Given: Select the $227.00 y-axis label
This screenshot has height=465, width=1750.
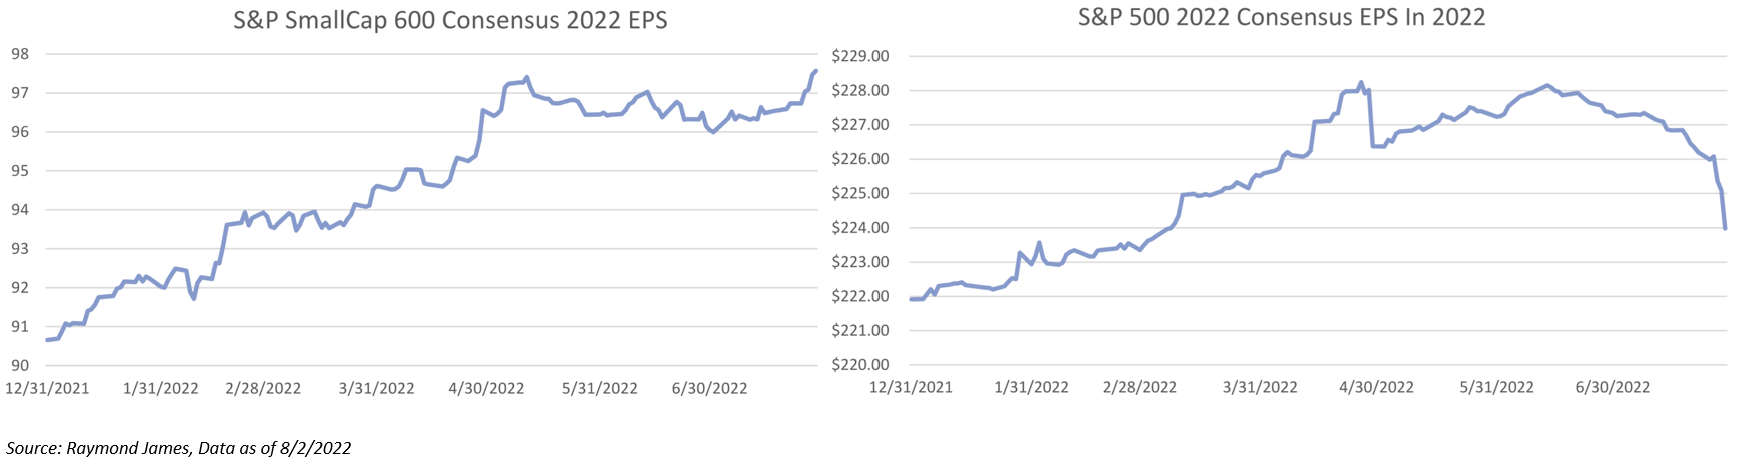Looking at the screenshot, I should (860, 125).
